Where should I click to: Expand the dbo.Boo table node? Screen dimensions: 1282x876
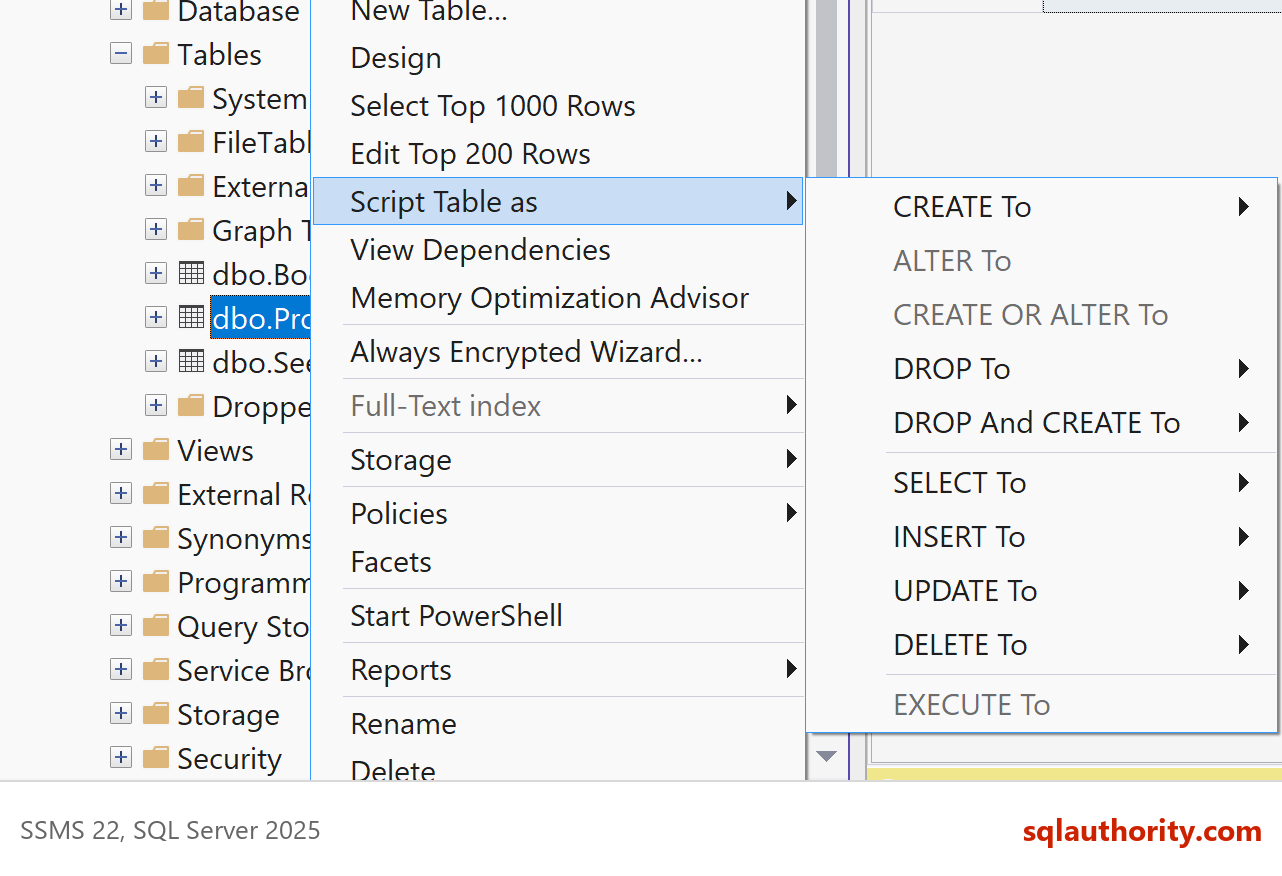(x=156, y=273)
